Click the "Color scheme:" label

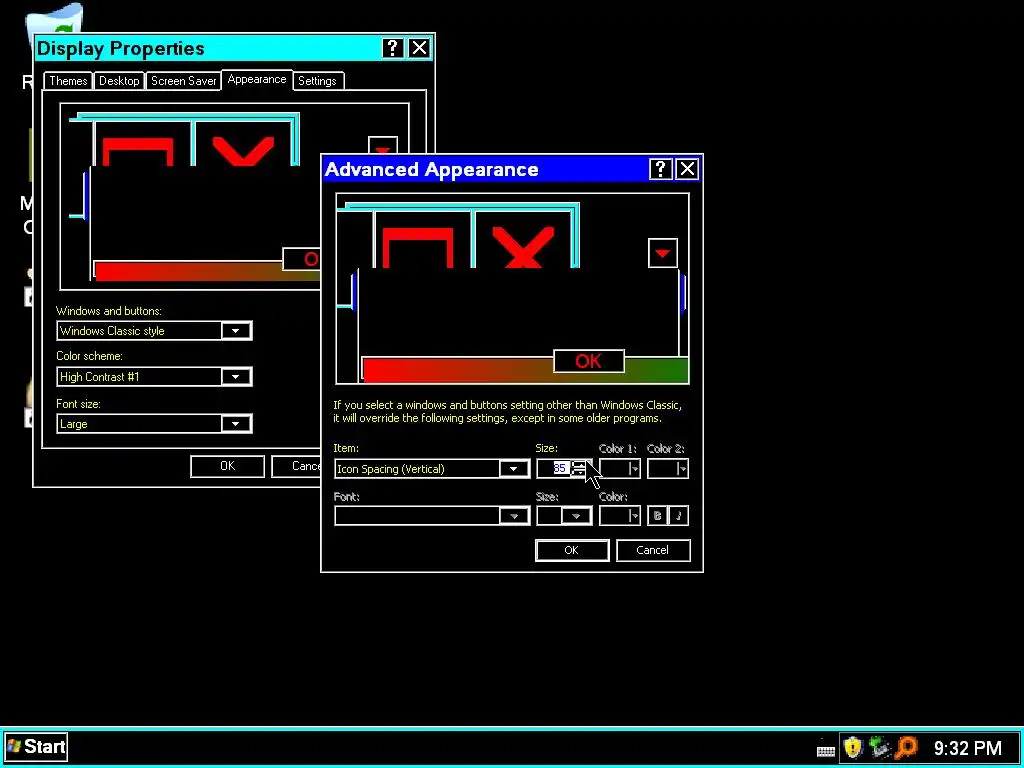pos(89,356)
